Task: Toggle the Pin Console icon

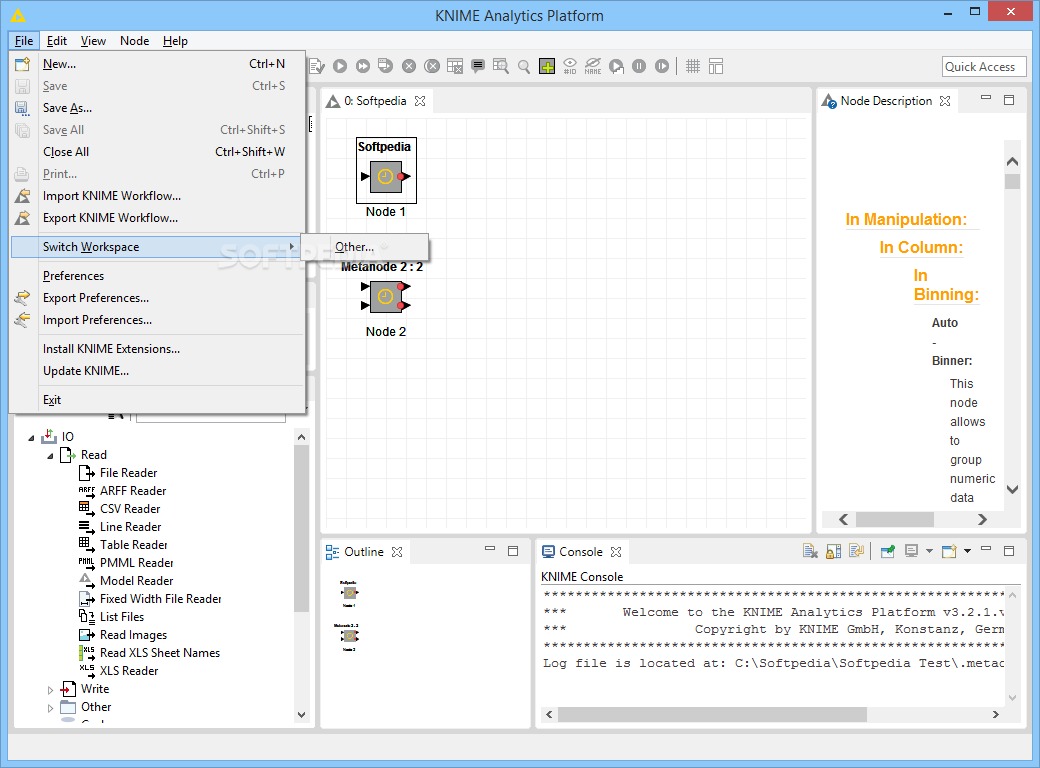Action: 887,551
